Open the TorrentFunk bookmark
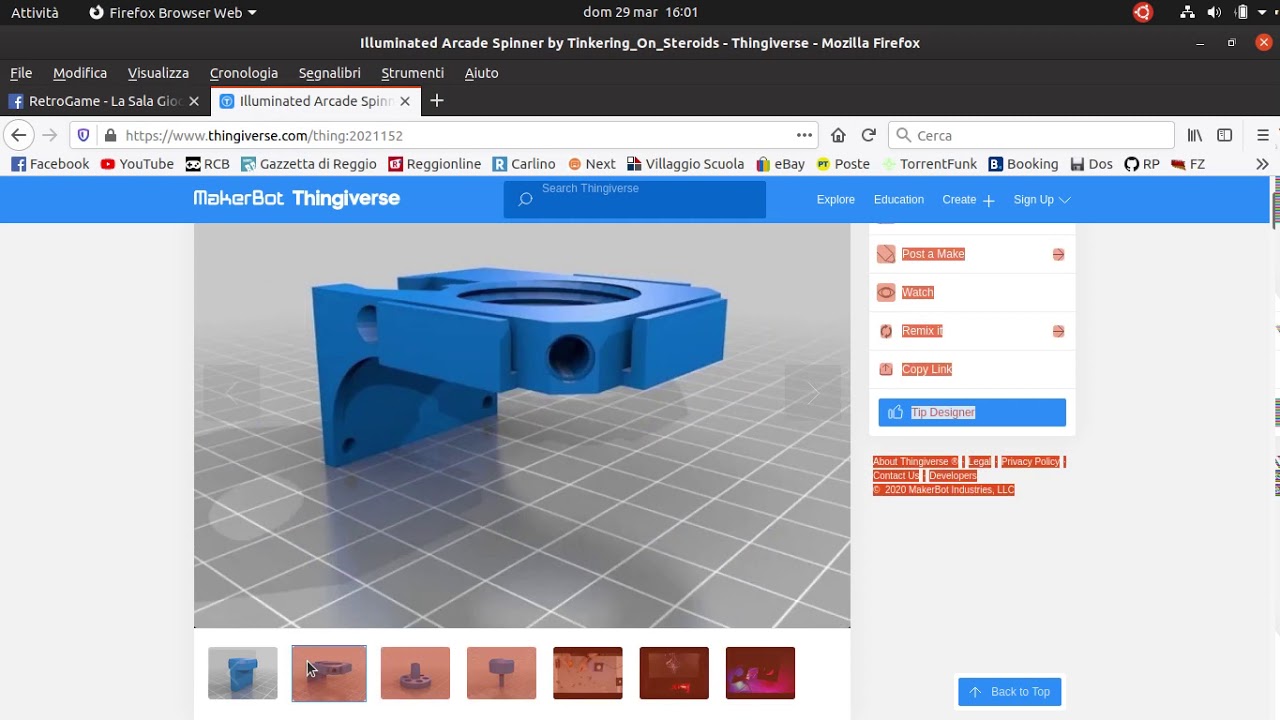The image size is (1280, 720). [929, 164]
